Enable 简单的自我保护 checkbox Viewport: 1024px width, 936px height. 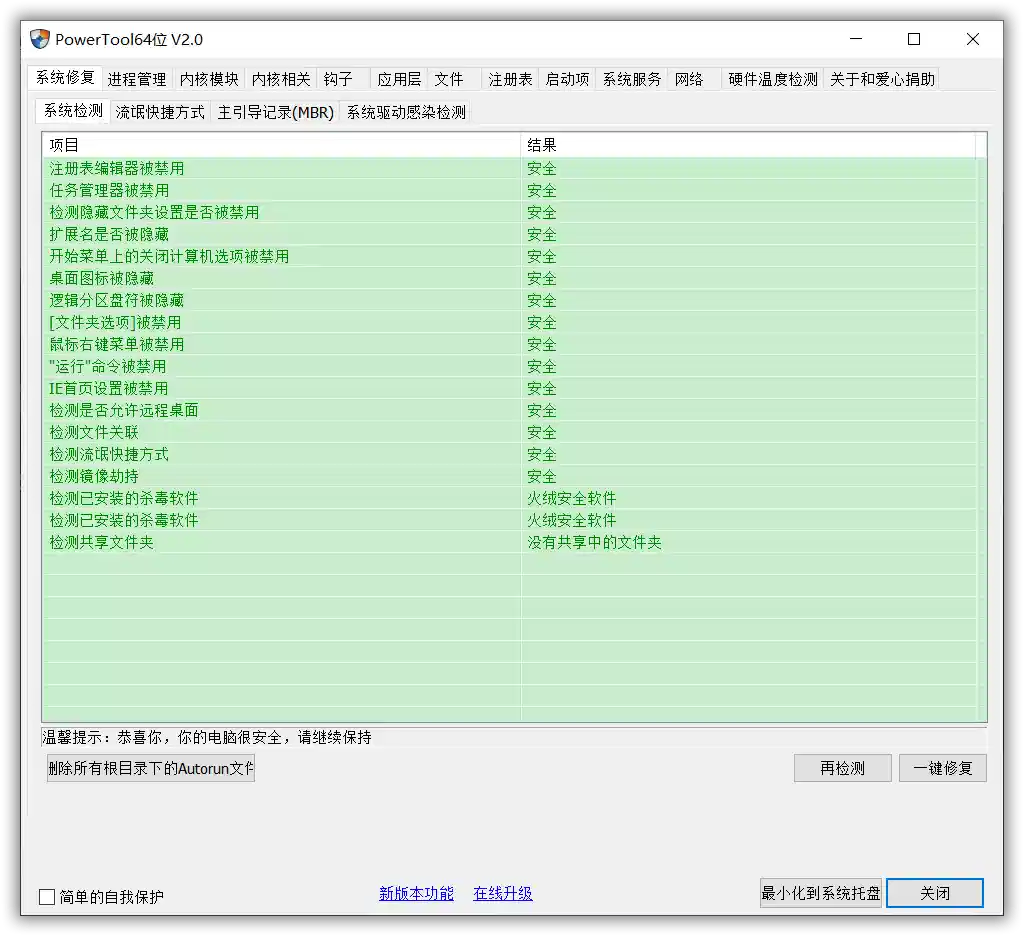tap(44, 897)
